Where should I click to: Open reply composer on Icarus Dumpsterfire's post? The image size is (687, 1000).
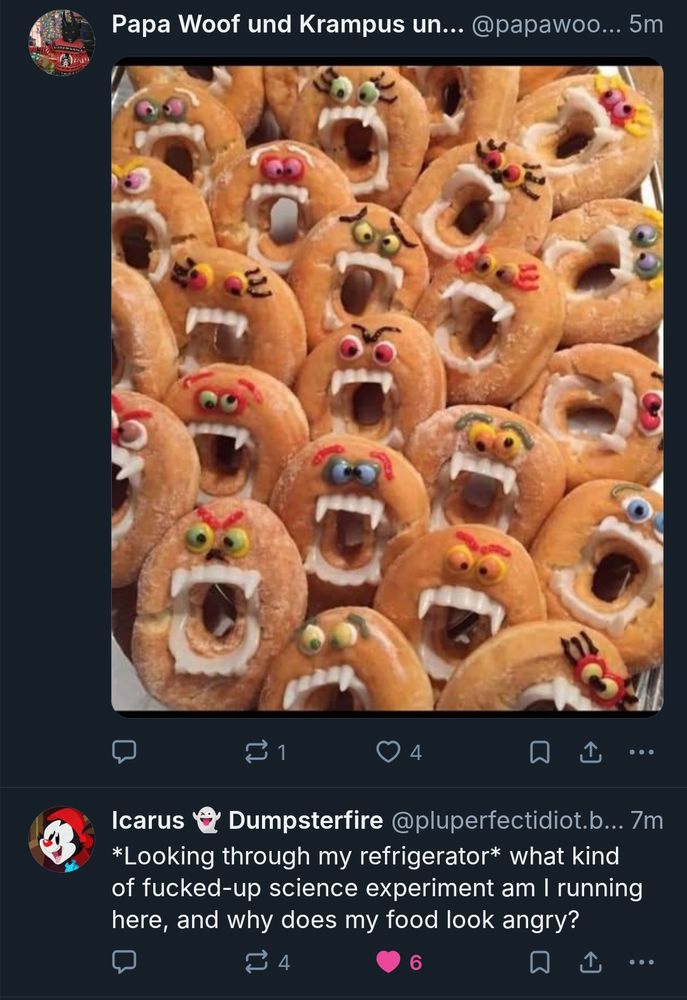click(123, 962)
